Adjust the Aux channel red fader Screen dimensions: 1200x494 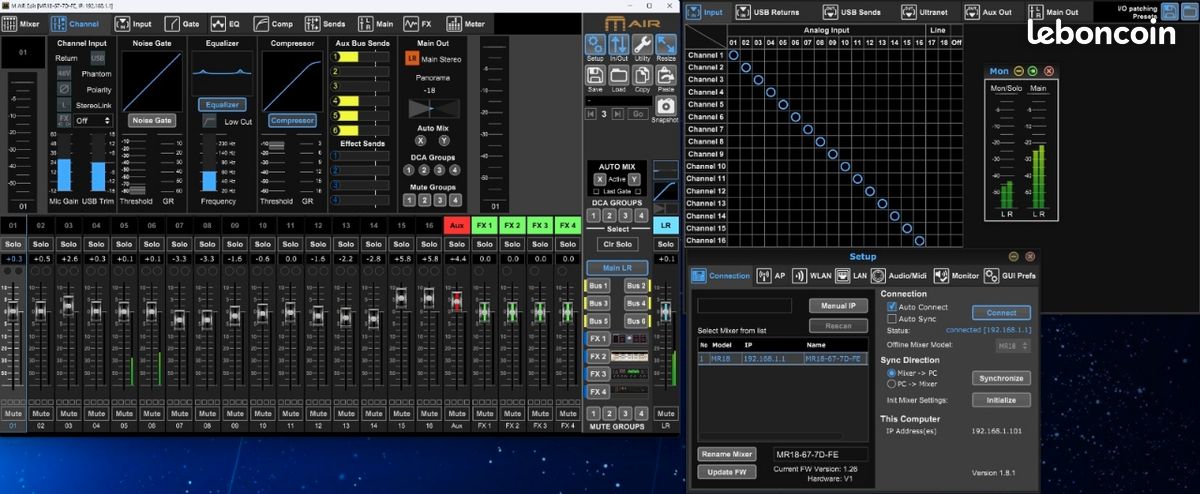pyautogui.click(x=456, y=302)
